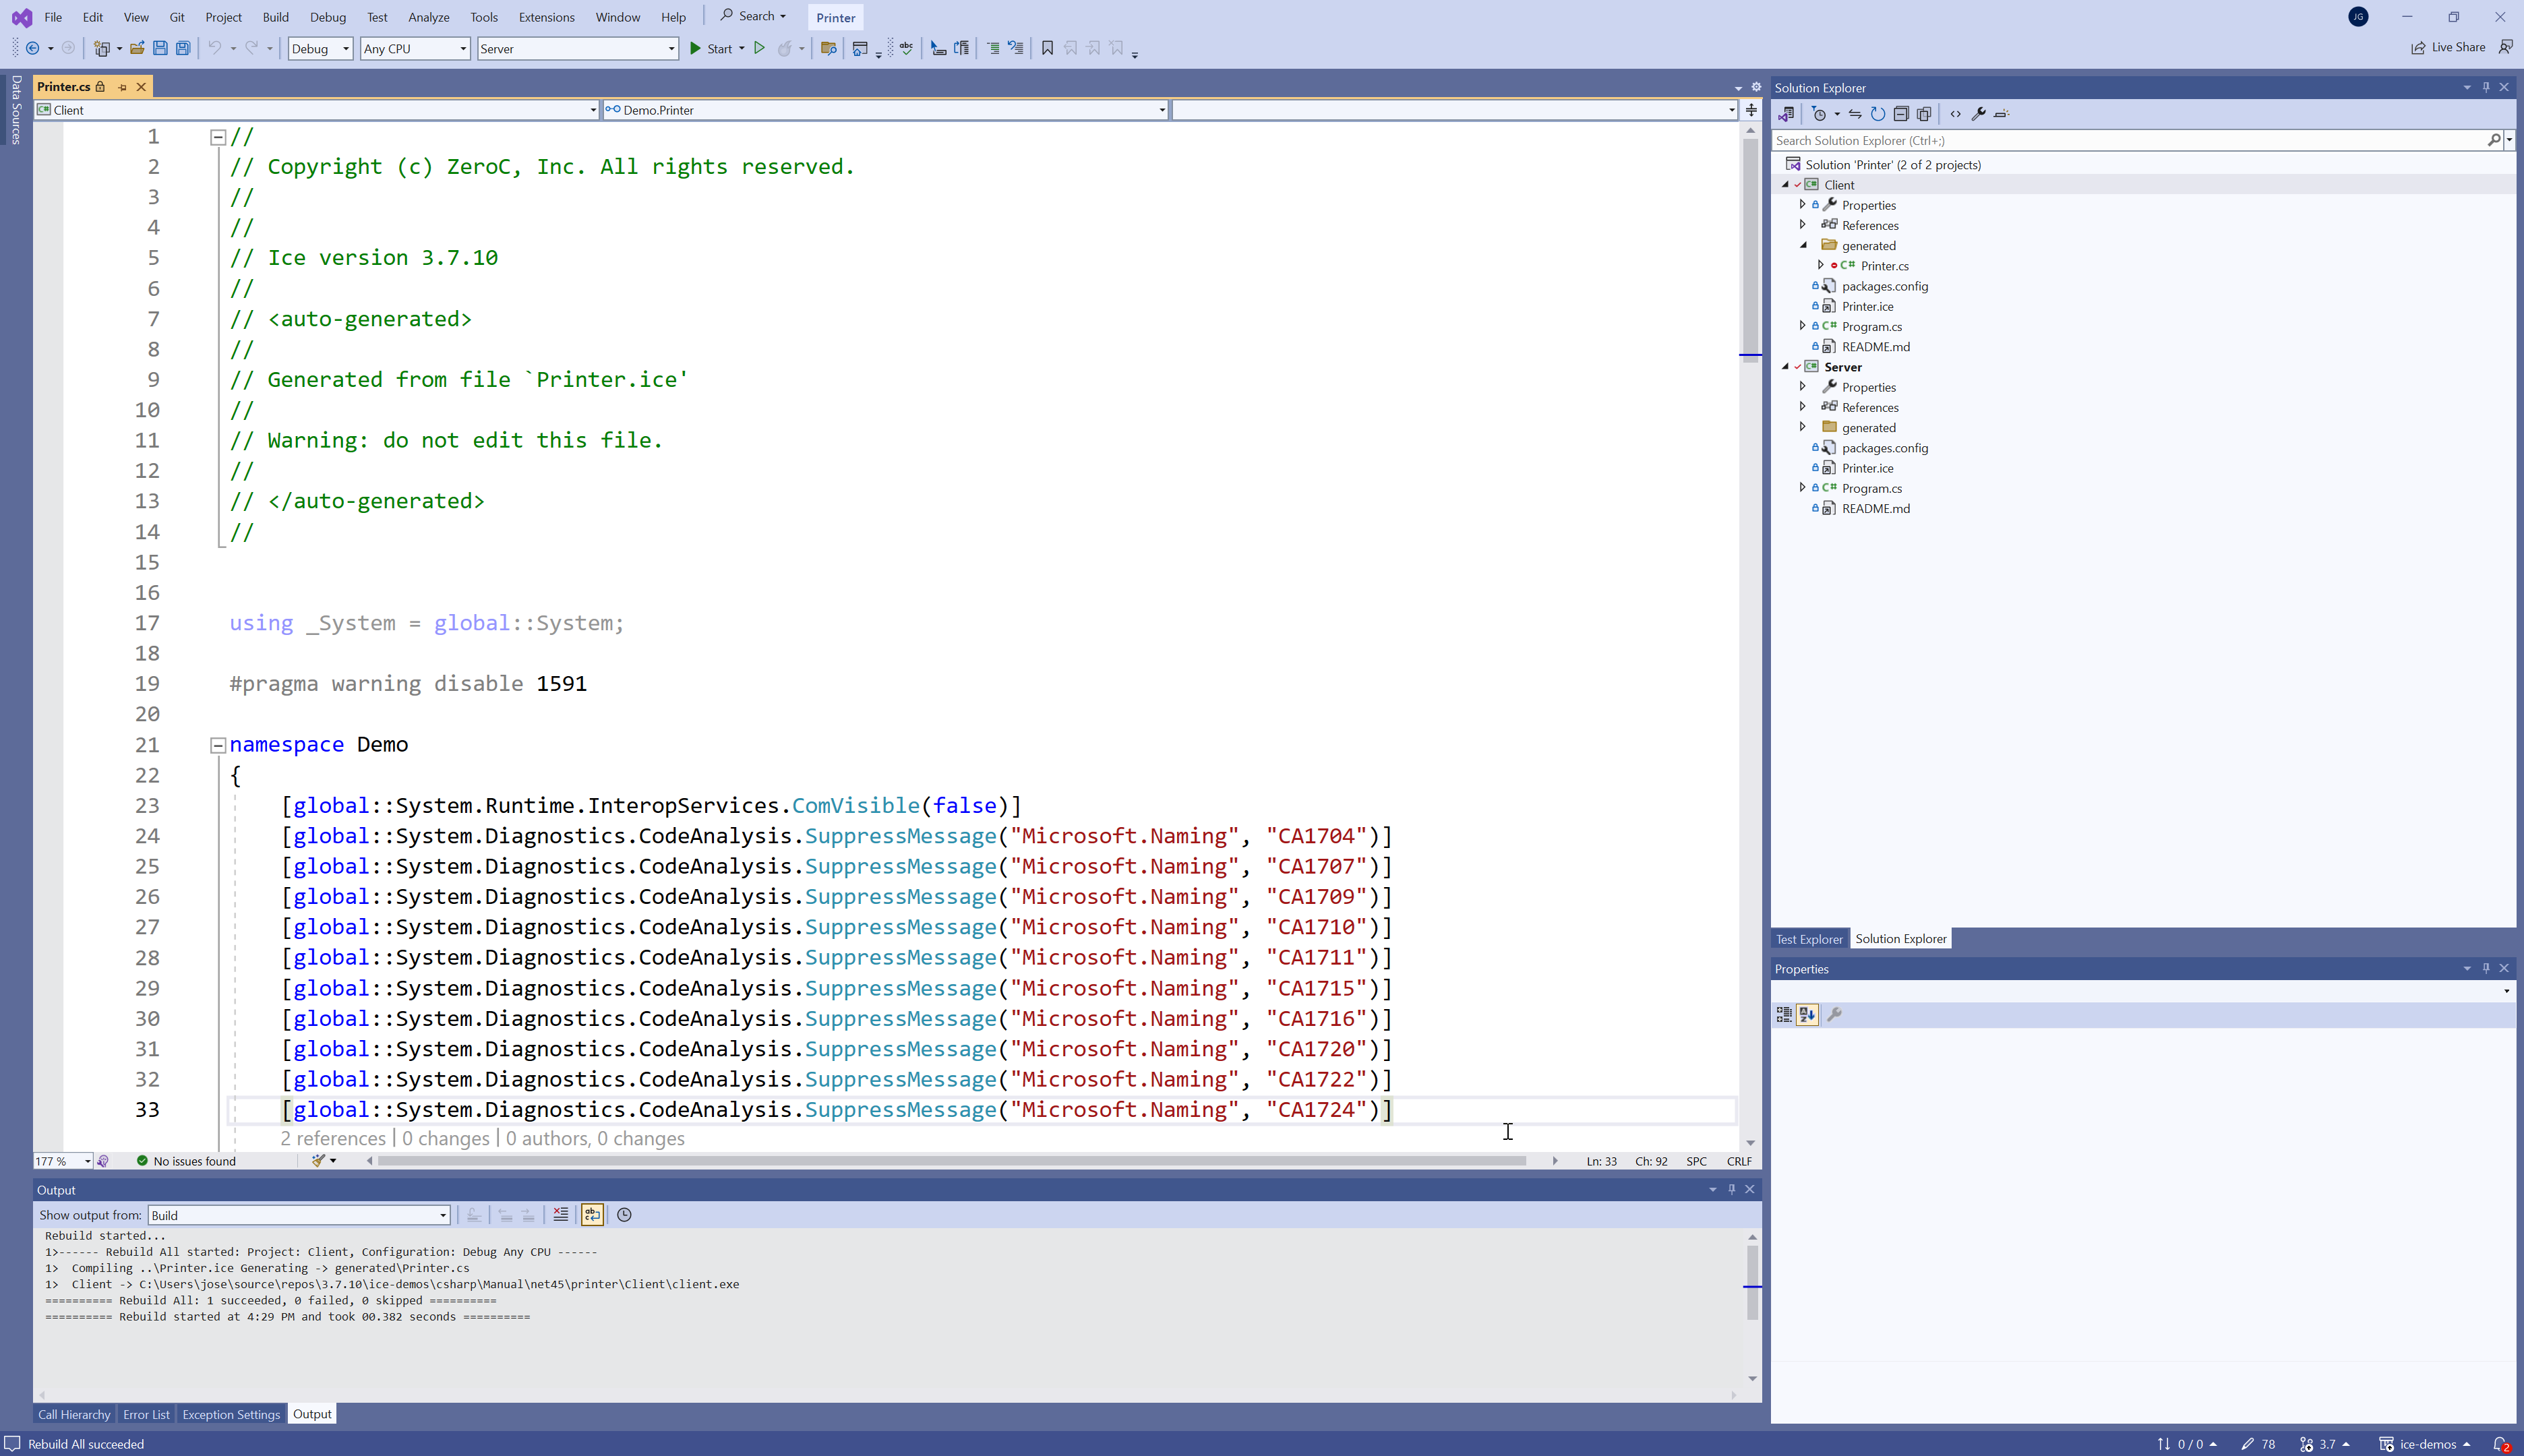Click Collapse All in Solution Explorer
This screenshot has height=1456, width=2524.
pos(1901,114)
